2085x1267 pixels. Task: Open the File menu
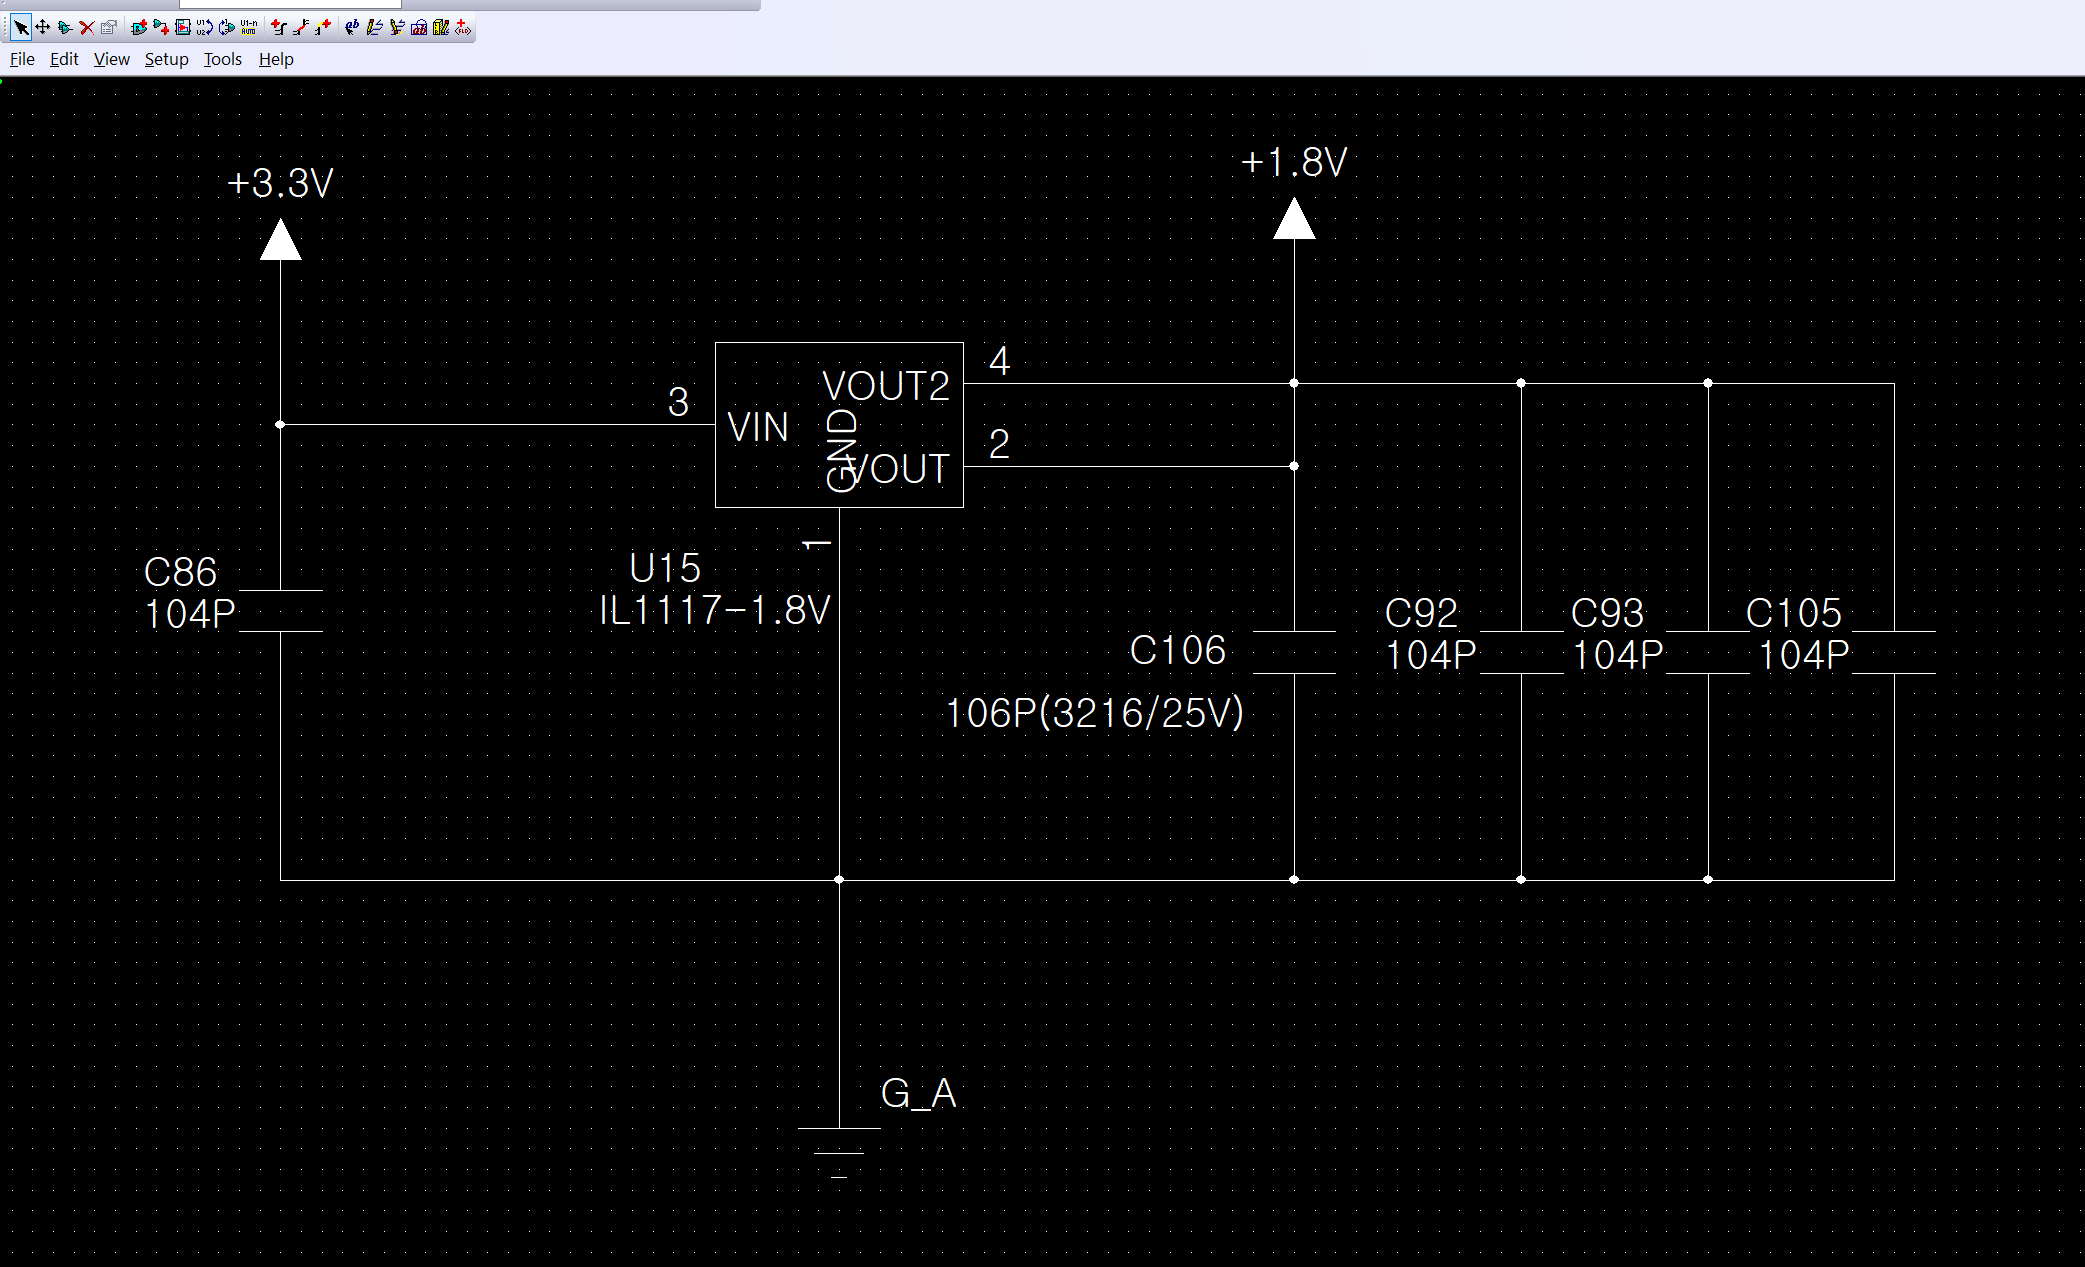[x=22, y=59]
